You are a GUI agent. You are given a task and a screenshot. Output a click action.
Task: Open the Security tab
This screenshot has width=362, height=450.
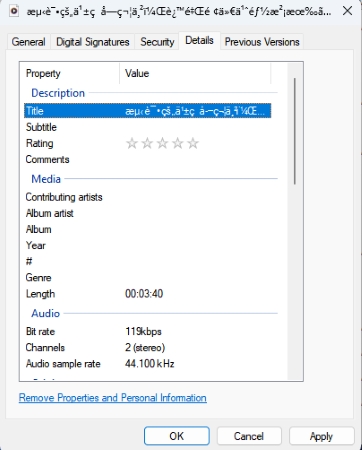[157, 42]
